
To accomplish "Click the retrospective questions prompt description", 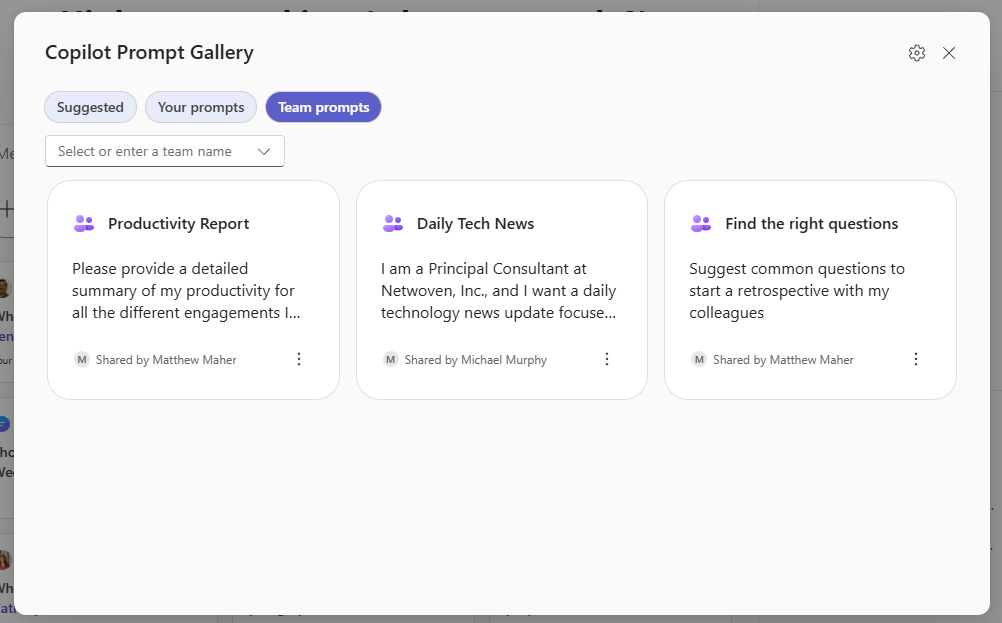I will [797, 290].
